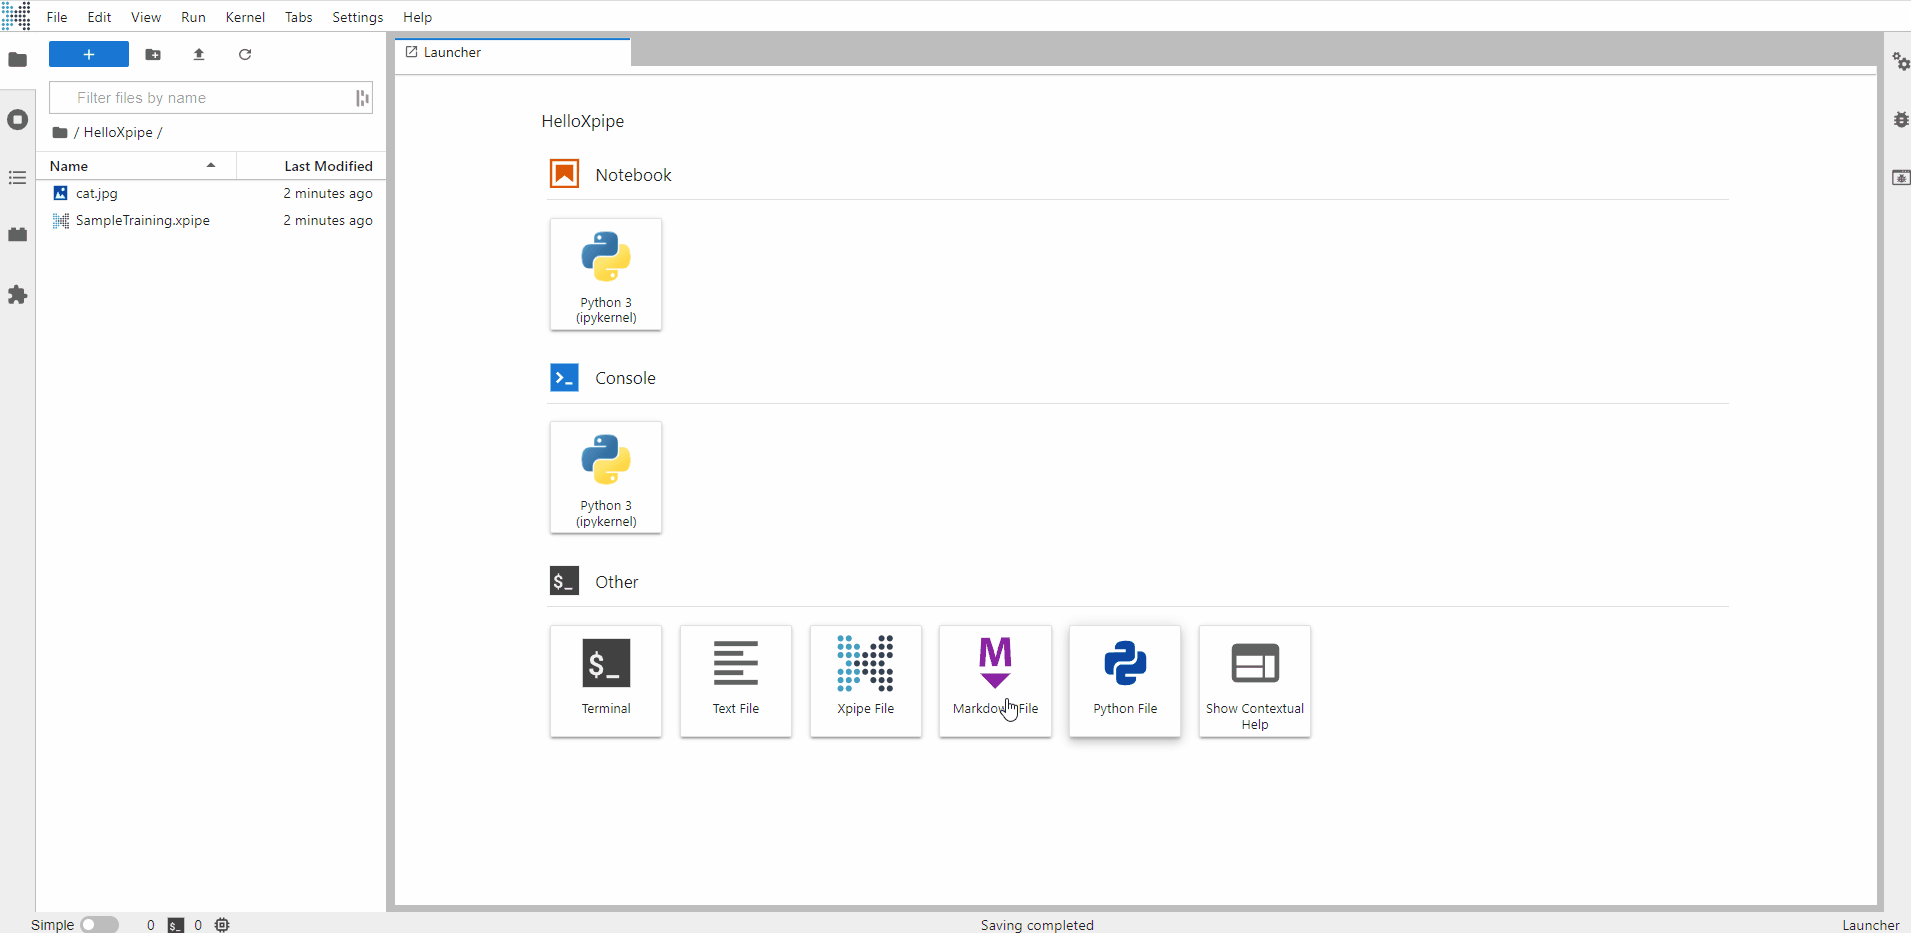Launch Python 3 Console card
The width and height of the screenshot is (1911, 933).
coord(606,478)
